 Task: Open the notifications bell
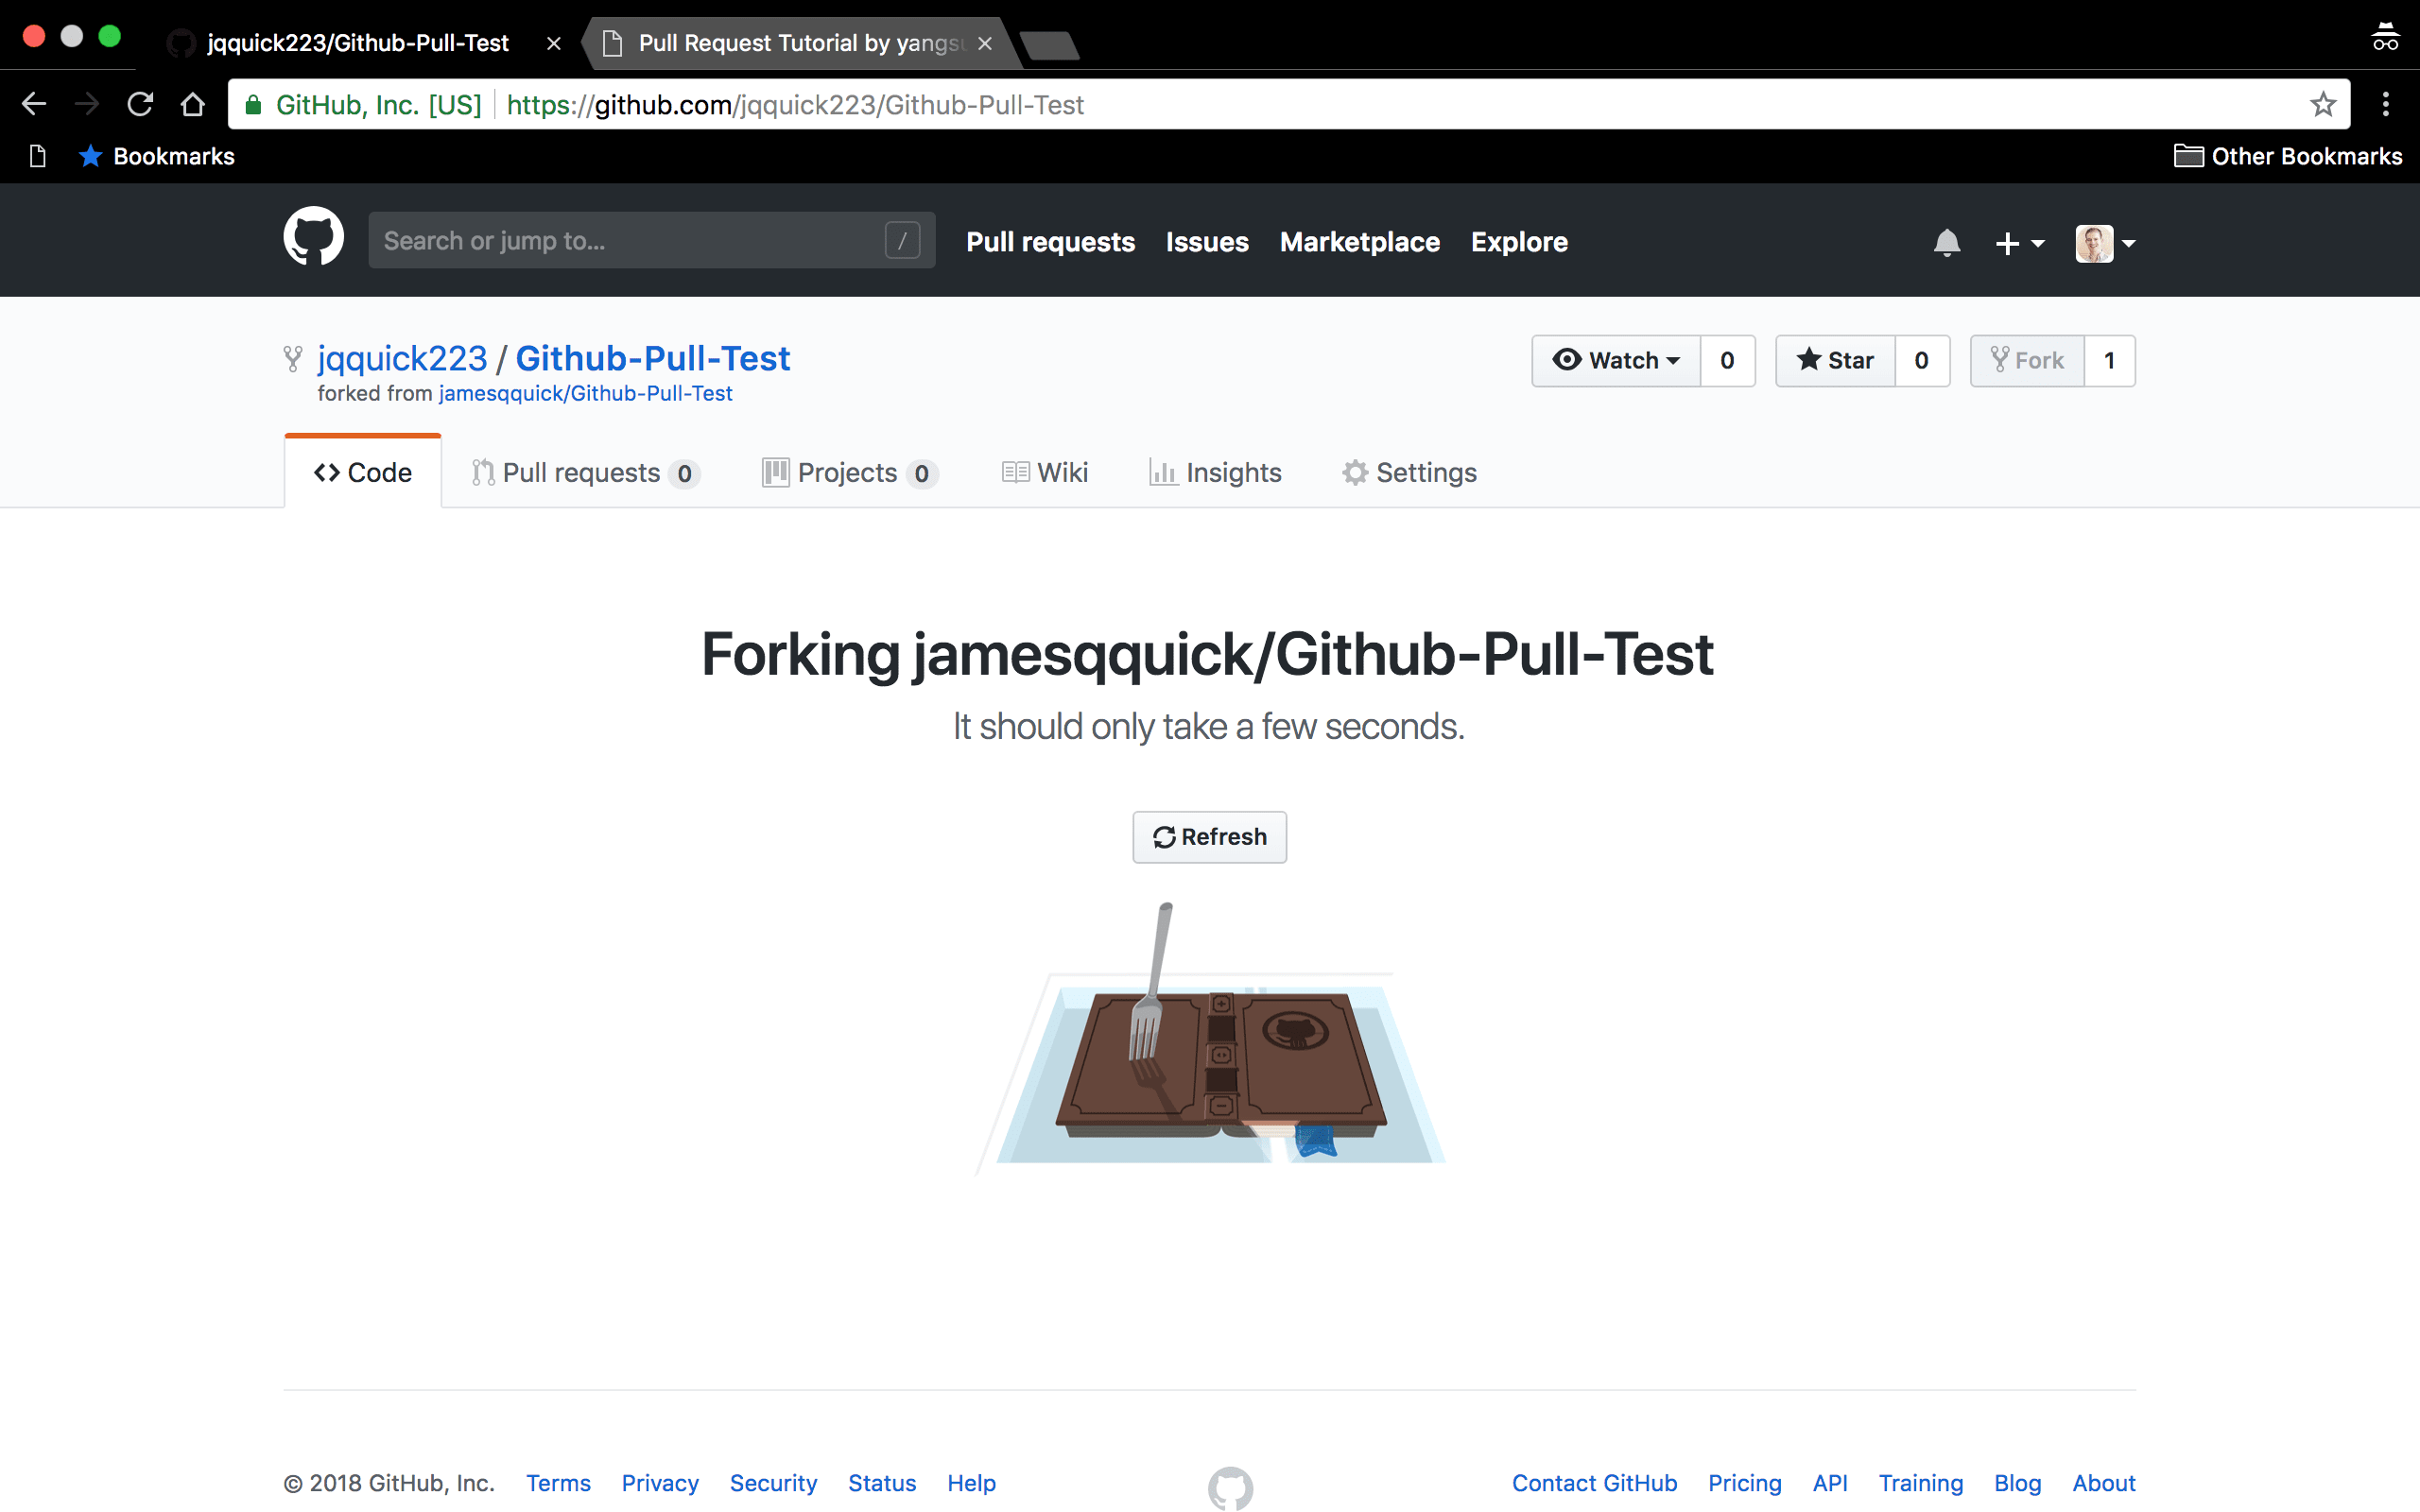(1946, 243)
